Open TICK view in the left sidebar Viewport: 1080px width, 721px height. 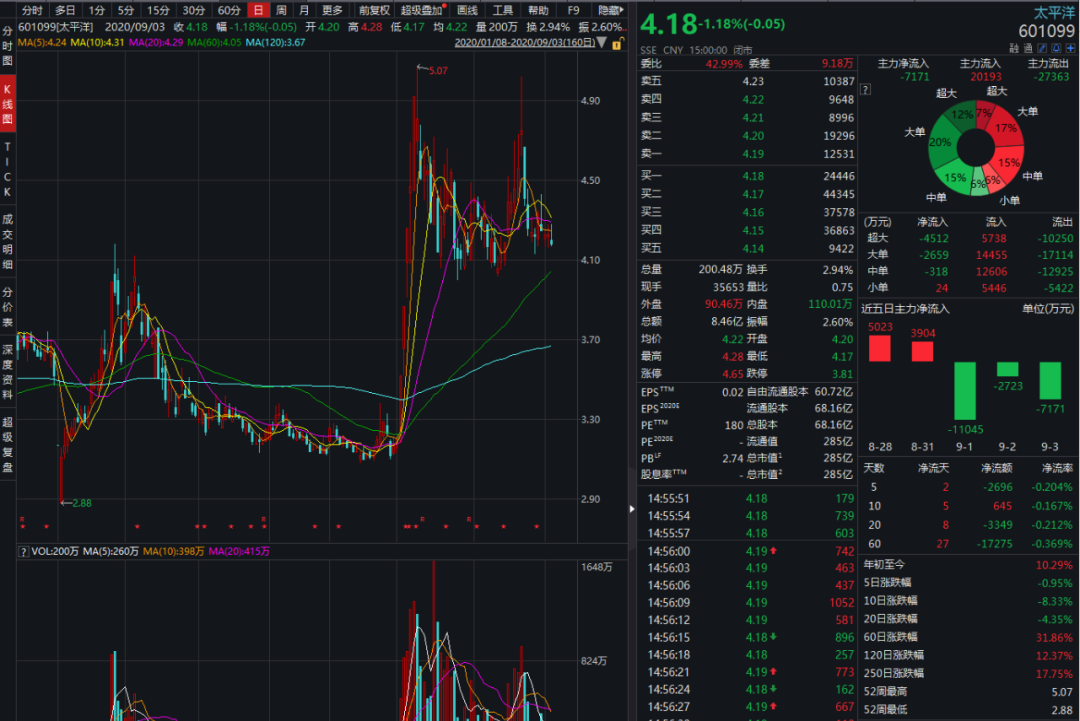pos(8,169)
